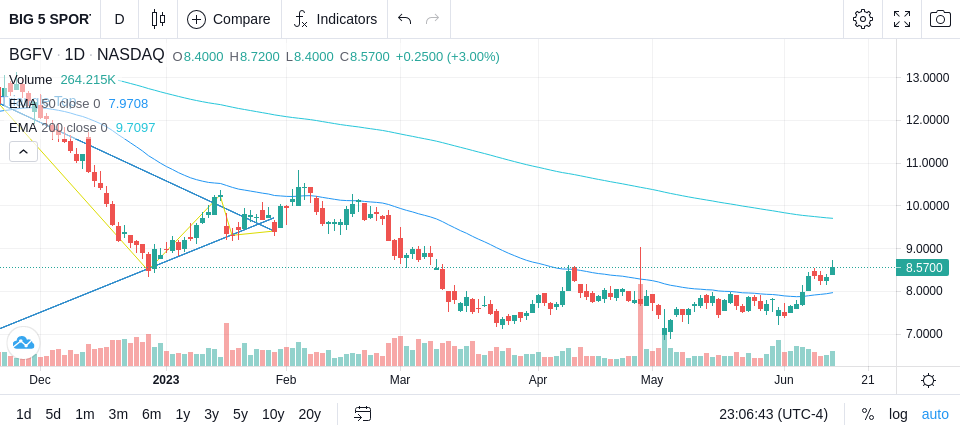Click the Dec label on time axis

(x=40, y=380)
